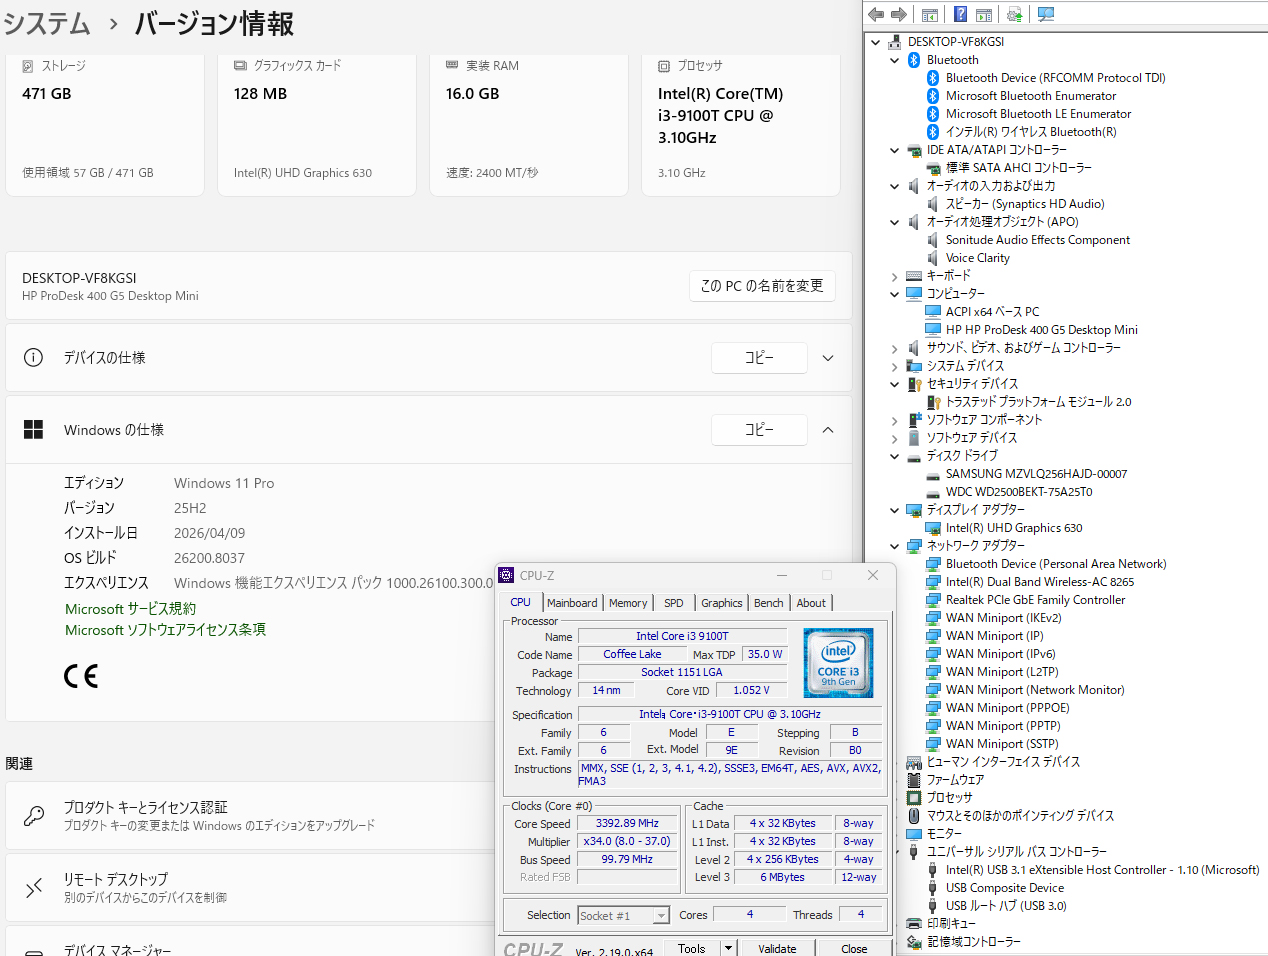The height and width of the screenshot is (956, 1268).
Task: Click the Intel Core i3 logo in CPU-Z
Action: pos(838,663)
